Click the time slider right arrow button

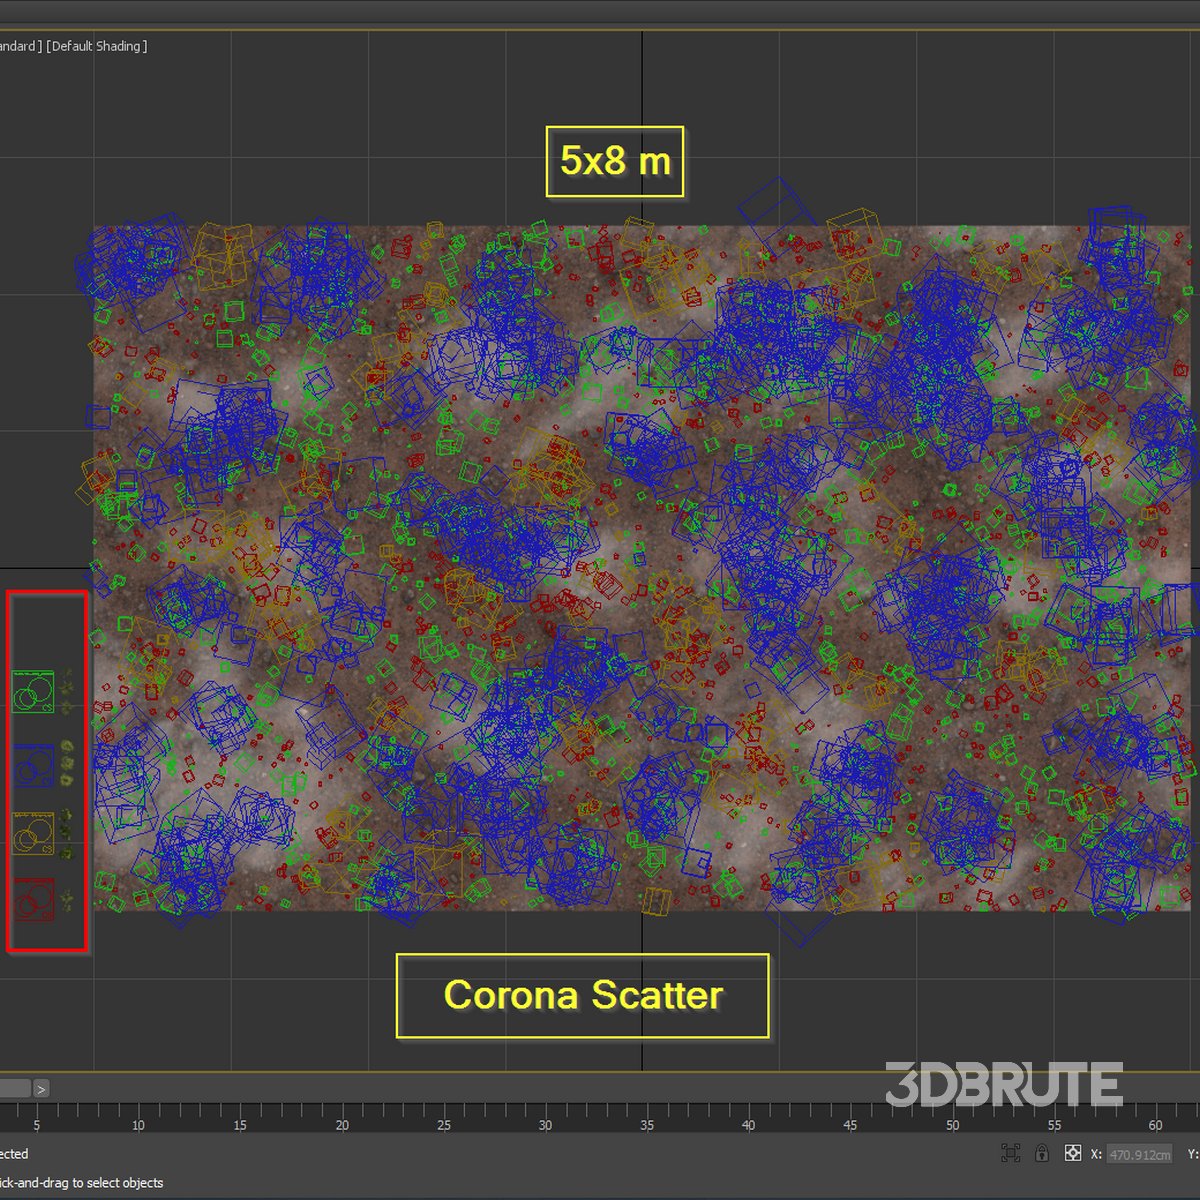[41, 1088]
